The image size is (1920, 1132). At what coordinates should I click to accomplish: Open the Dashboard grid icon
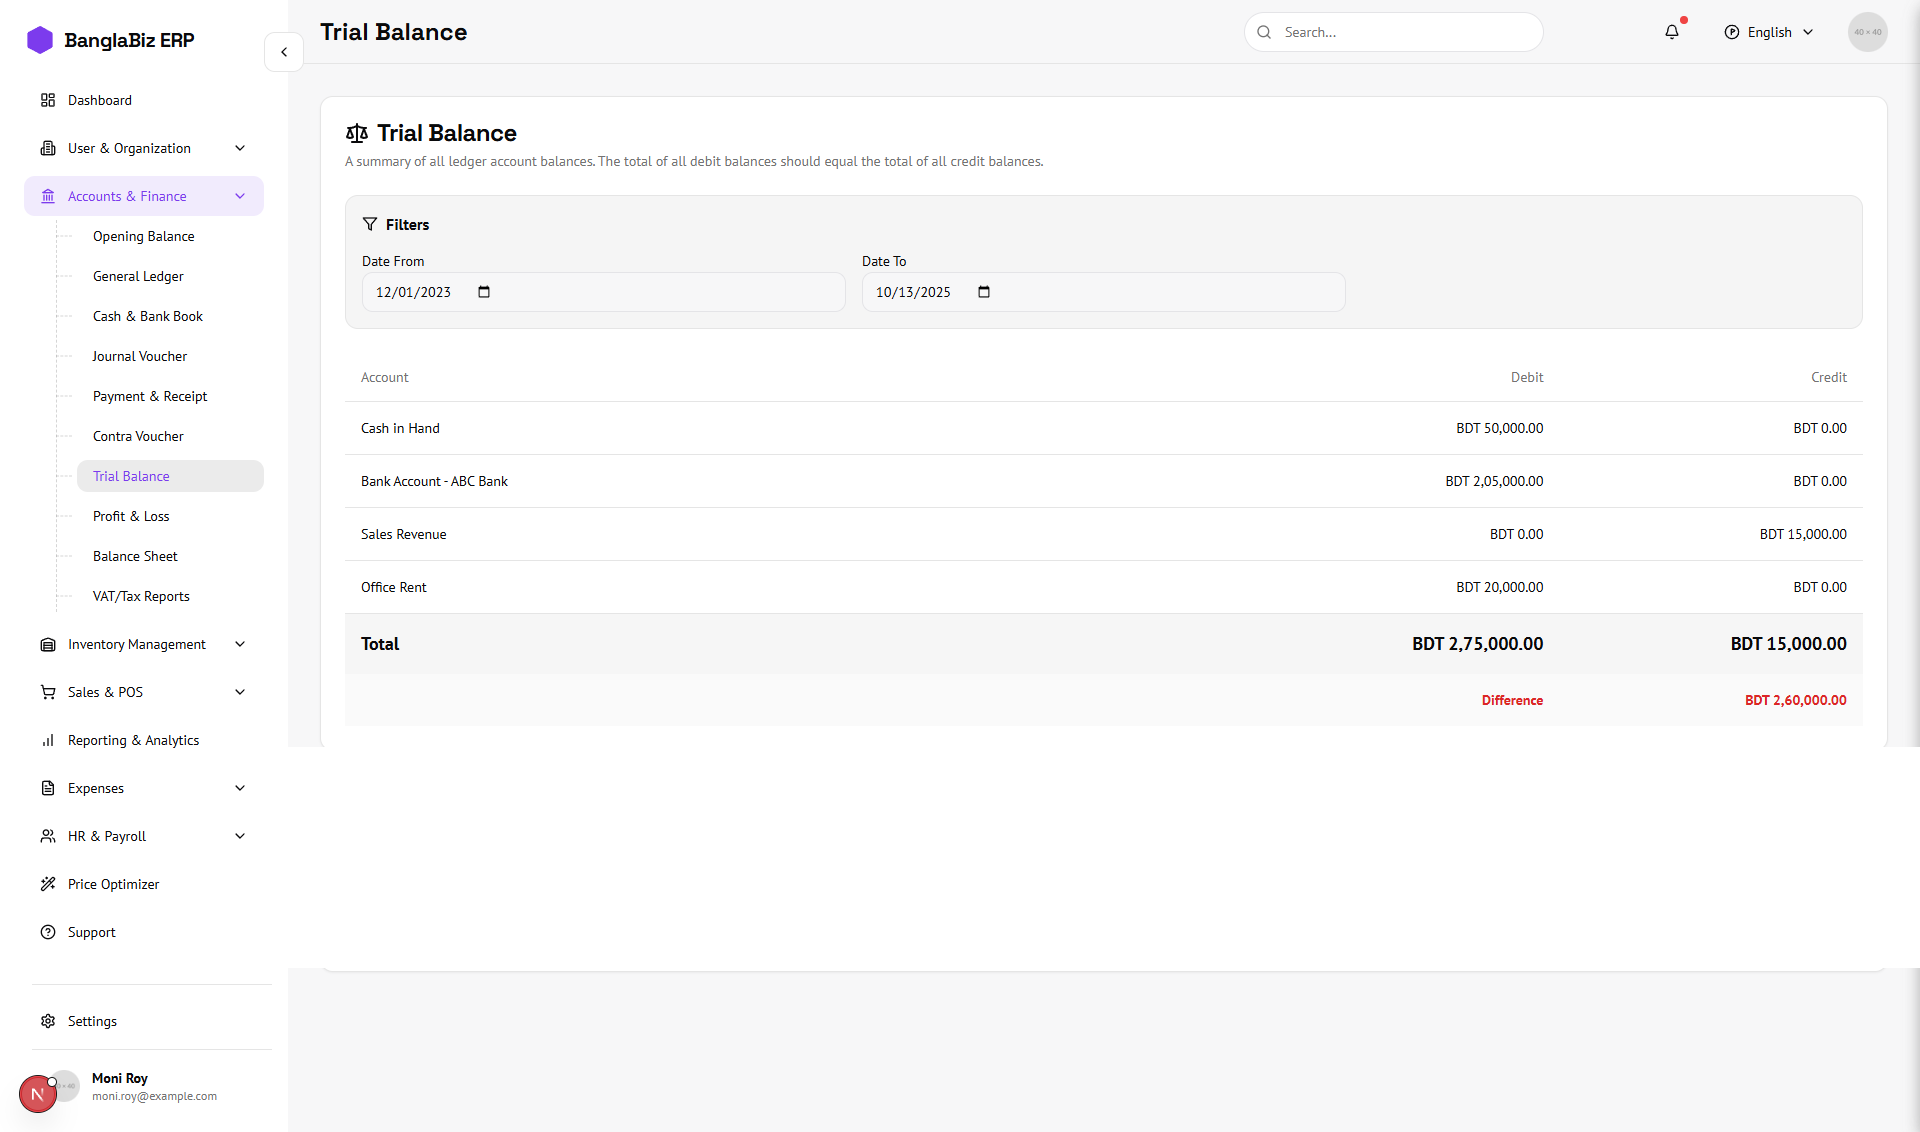pos(48,100)
